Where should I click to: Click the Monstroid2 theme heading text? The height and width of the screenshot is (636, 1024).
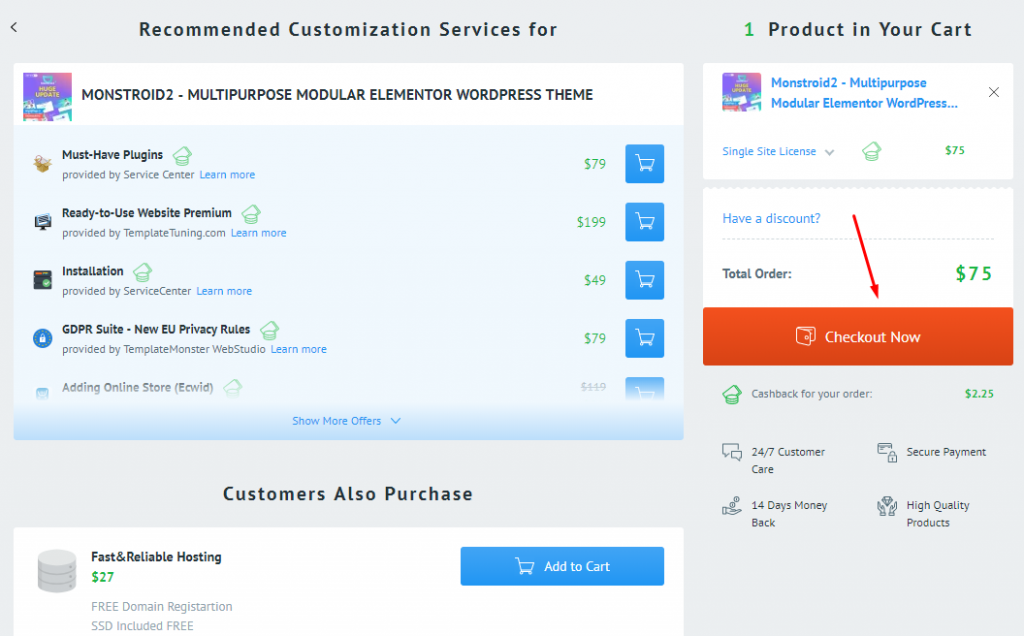coord(337,95)
